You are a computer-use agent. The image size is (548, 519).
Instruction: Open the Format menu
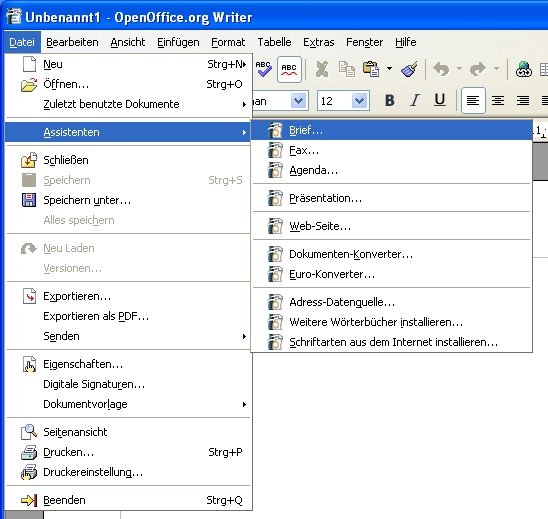tap(228, 42)
